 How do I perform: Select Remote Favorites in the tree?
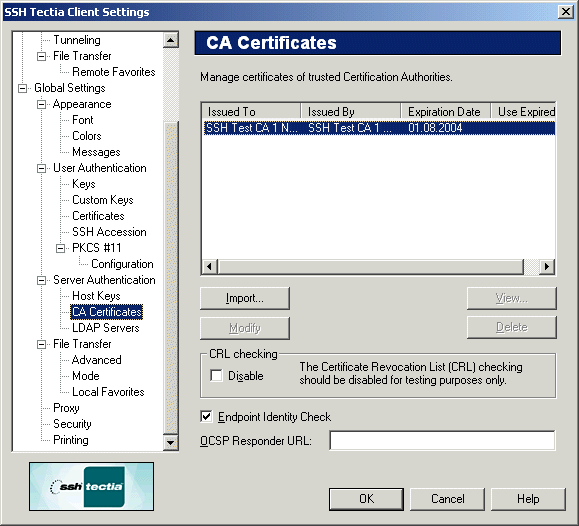114,72
